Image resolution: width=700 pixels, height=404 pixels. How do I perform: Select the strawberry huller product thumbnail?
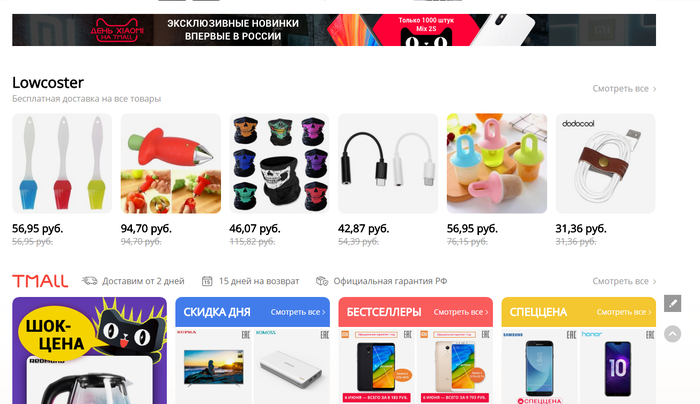(x=171, y=163)
